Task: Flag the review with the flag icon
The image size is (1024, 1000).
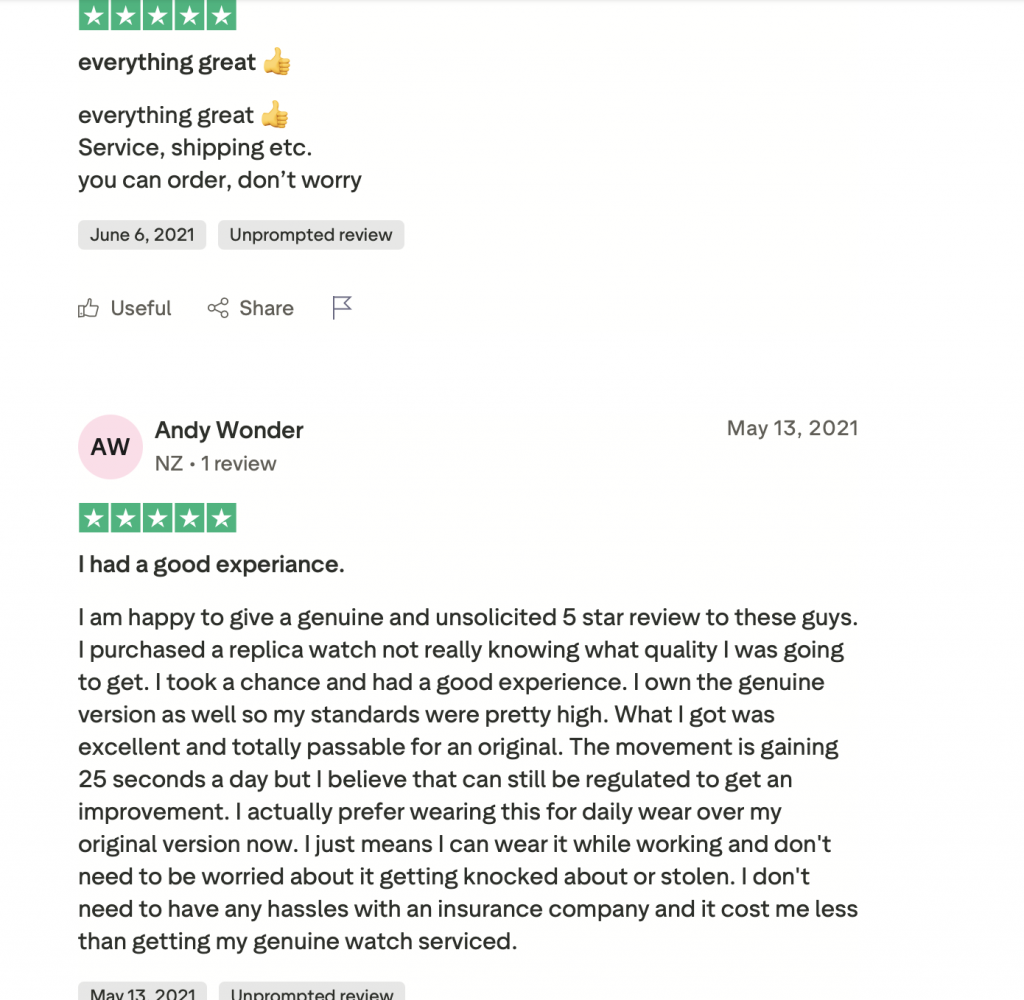Action: point(342,308)
